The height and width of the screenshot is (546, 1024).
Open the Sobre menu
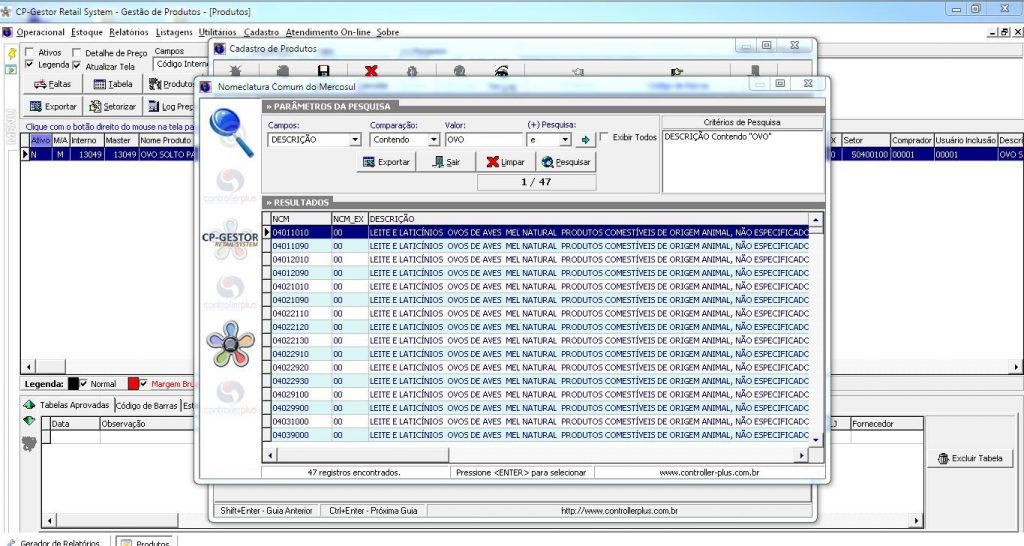click(387, 32)
